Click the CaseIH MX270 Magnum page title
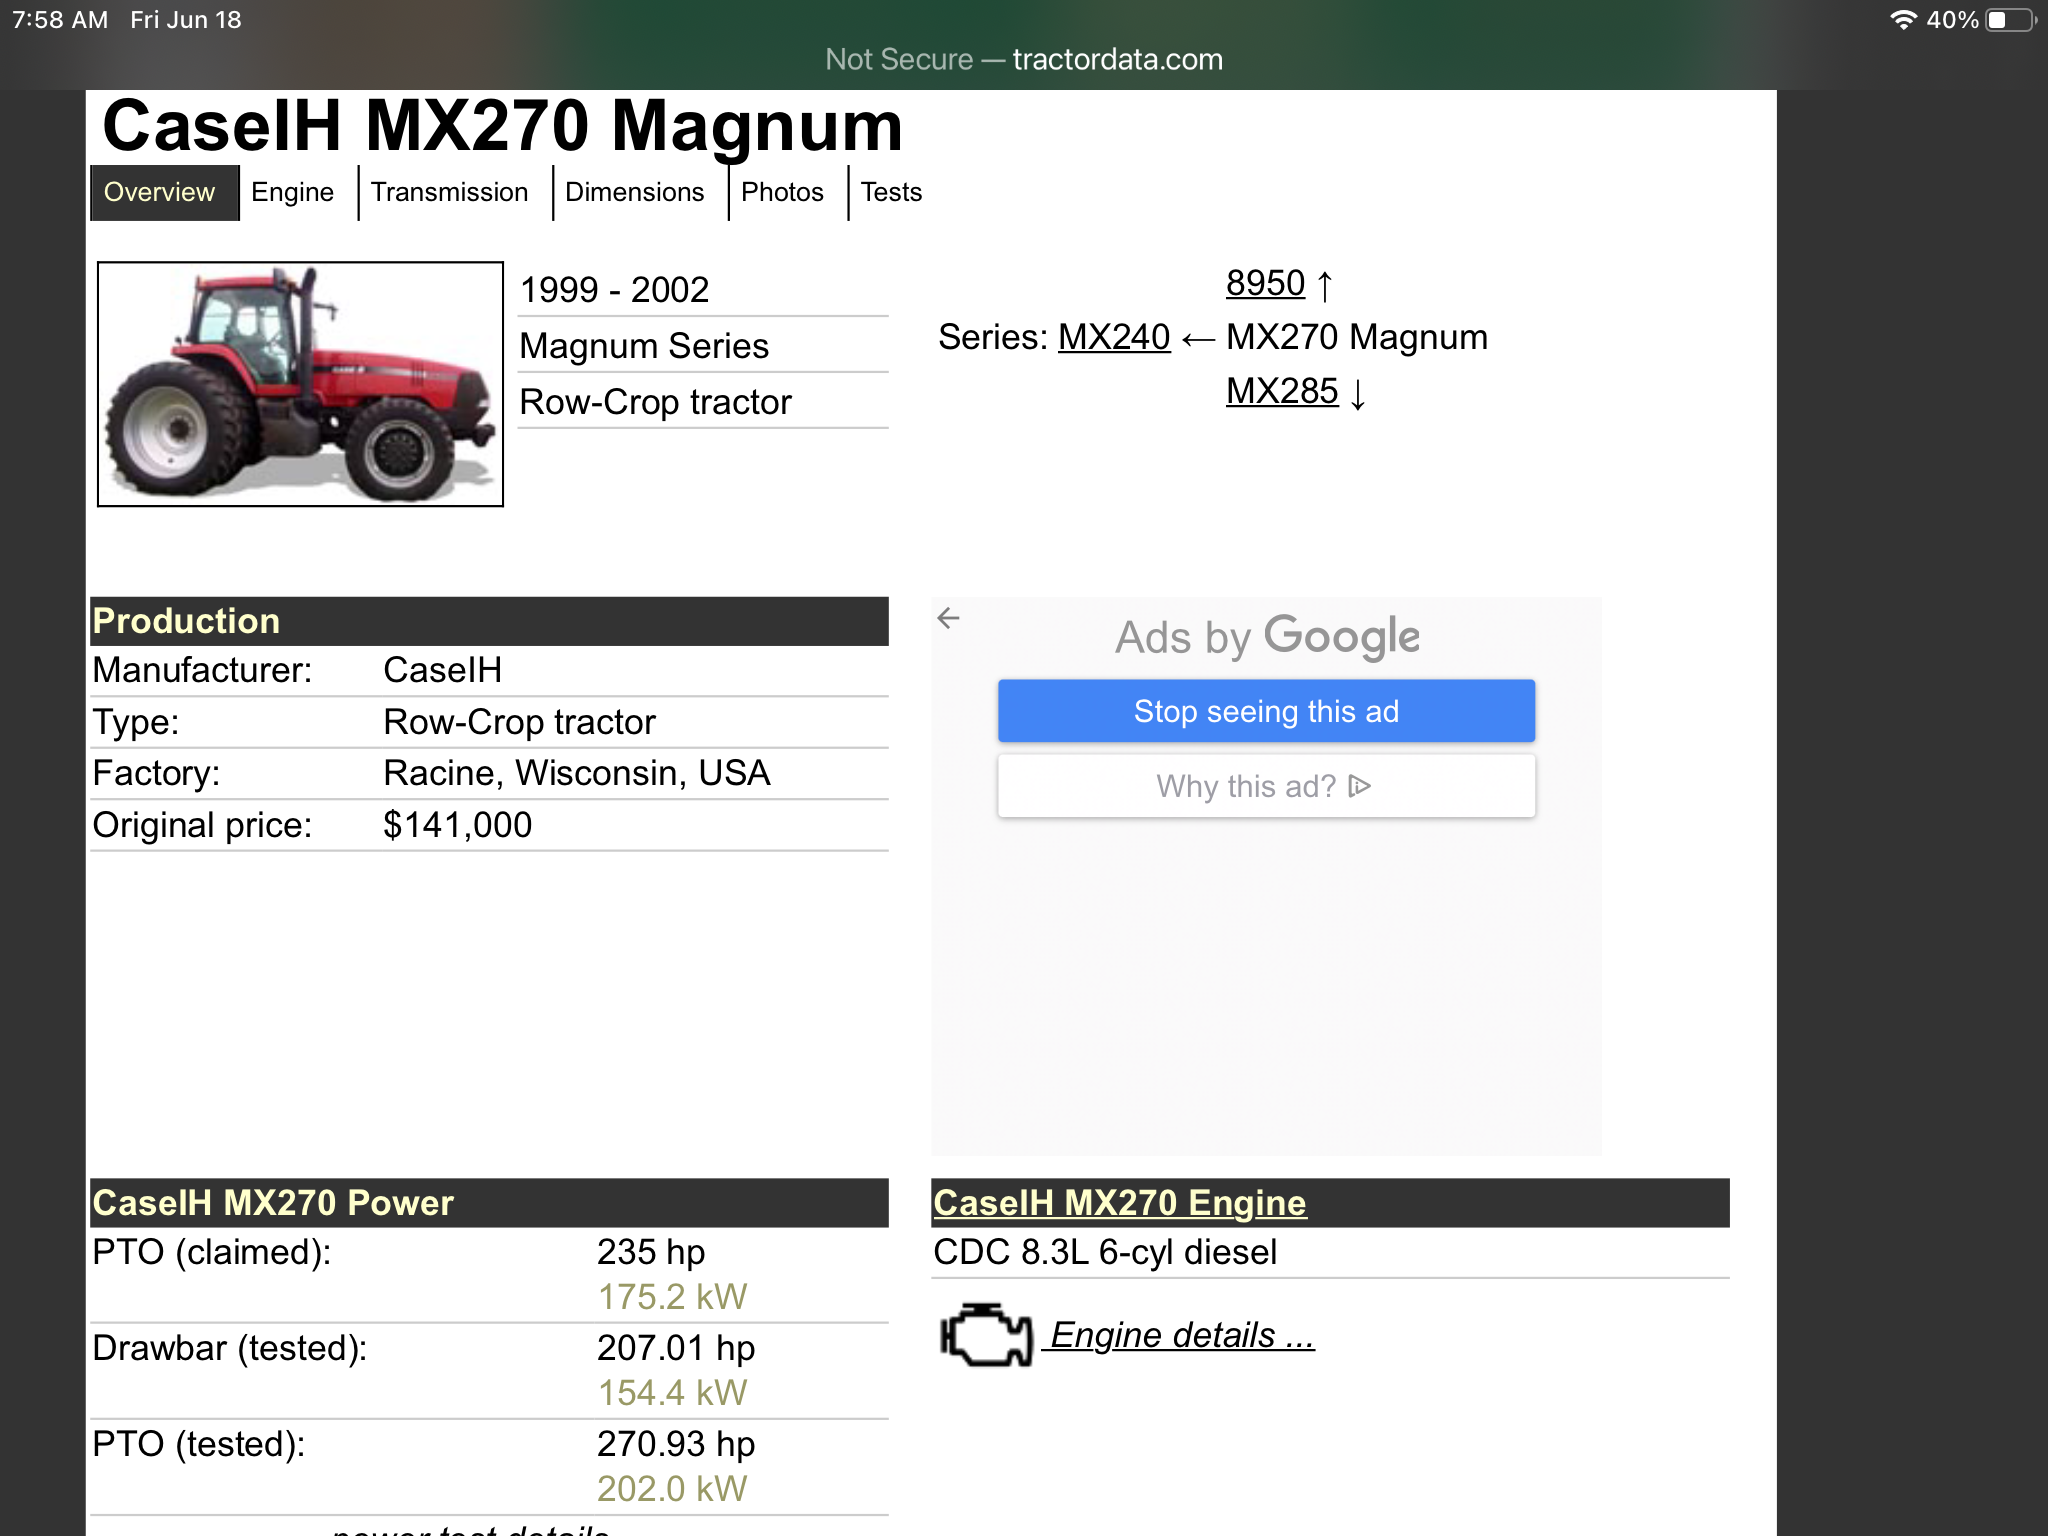 click(x=503, y=126)
